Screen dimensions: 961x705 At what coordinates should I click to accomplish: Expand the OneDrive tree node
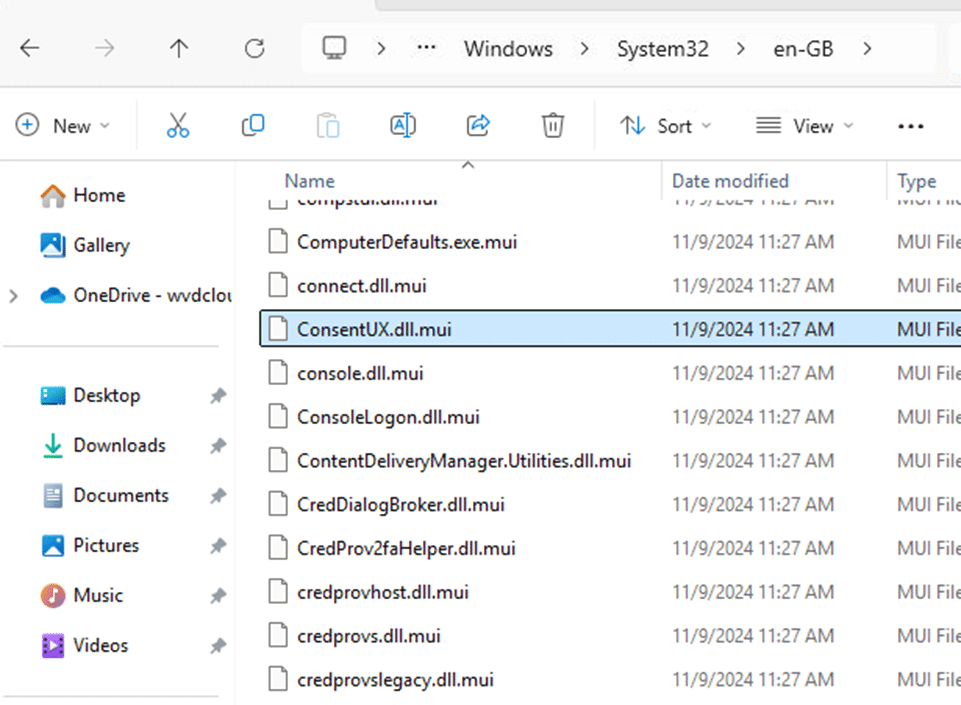tap(13, 296)
